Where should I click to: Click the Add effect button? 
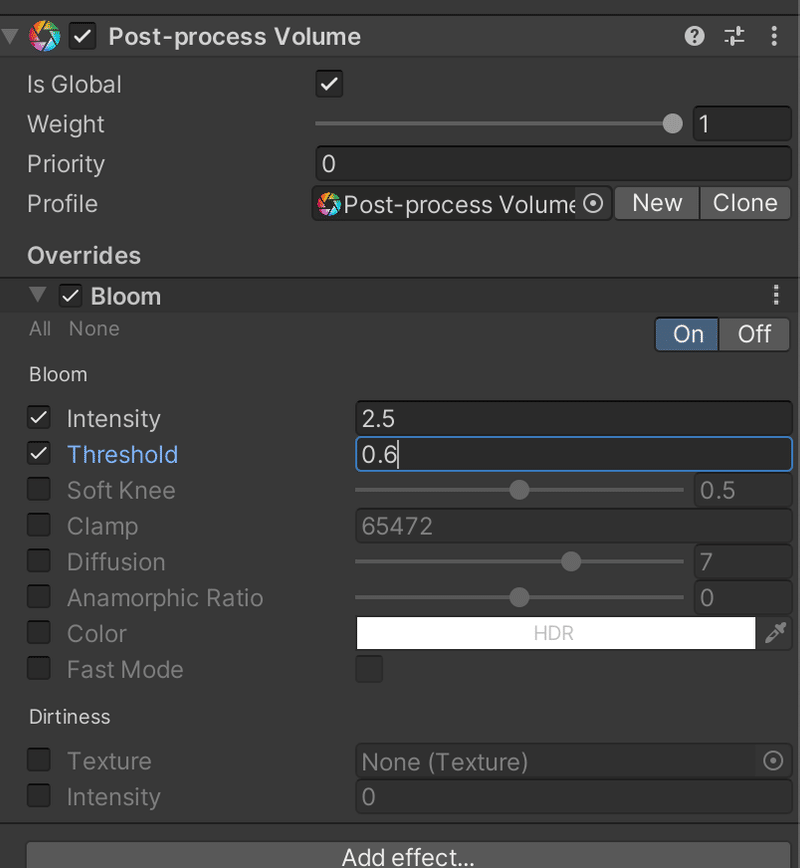click(x=408, y=855)
